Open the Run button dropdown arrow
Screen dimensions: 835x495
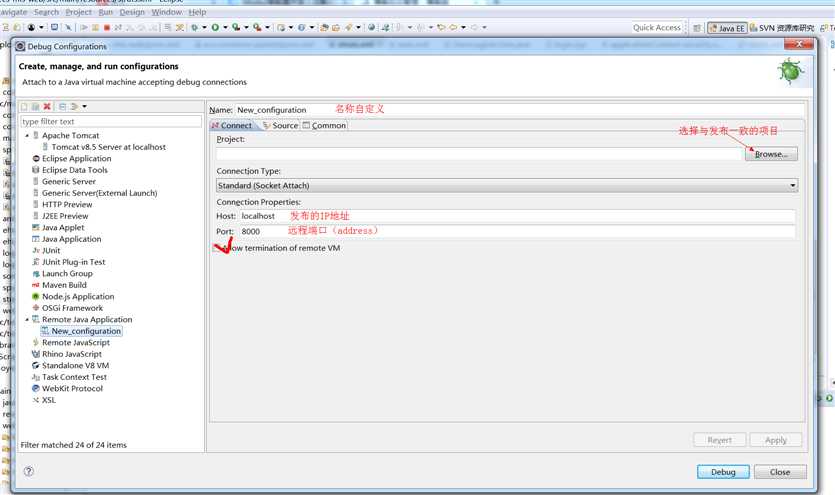click(225, 27)
